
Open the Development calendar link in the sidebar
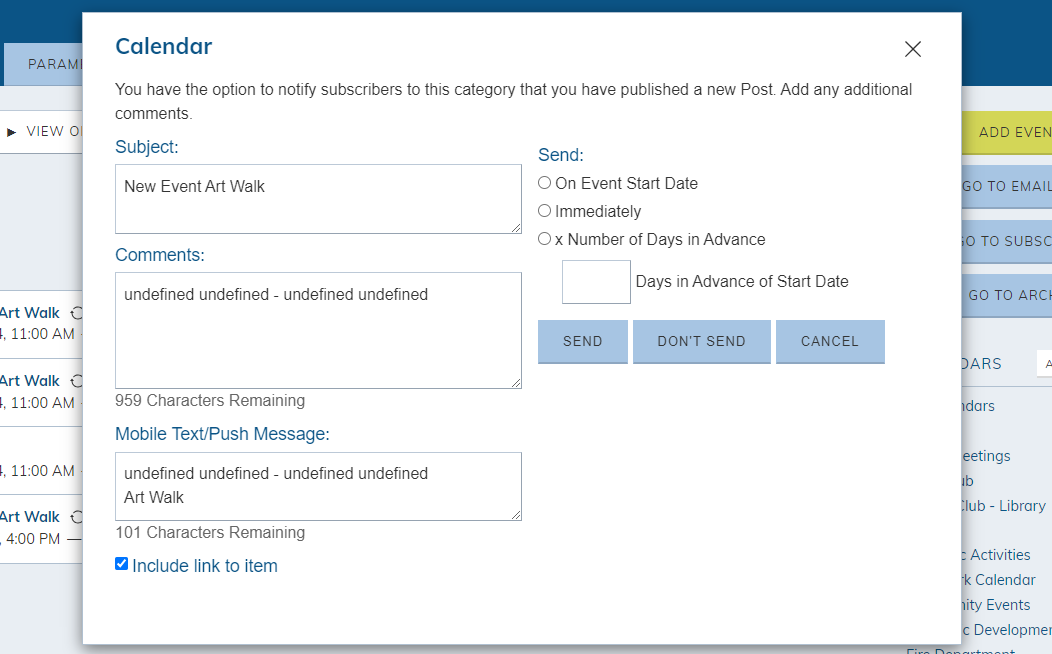coord(1006,630)
